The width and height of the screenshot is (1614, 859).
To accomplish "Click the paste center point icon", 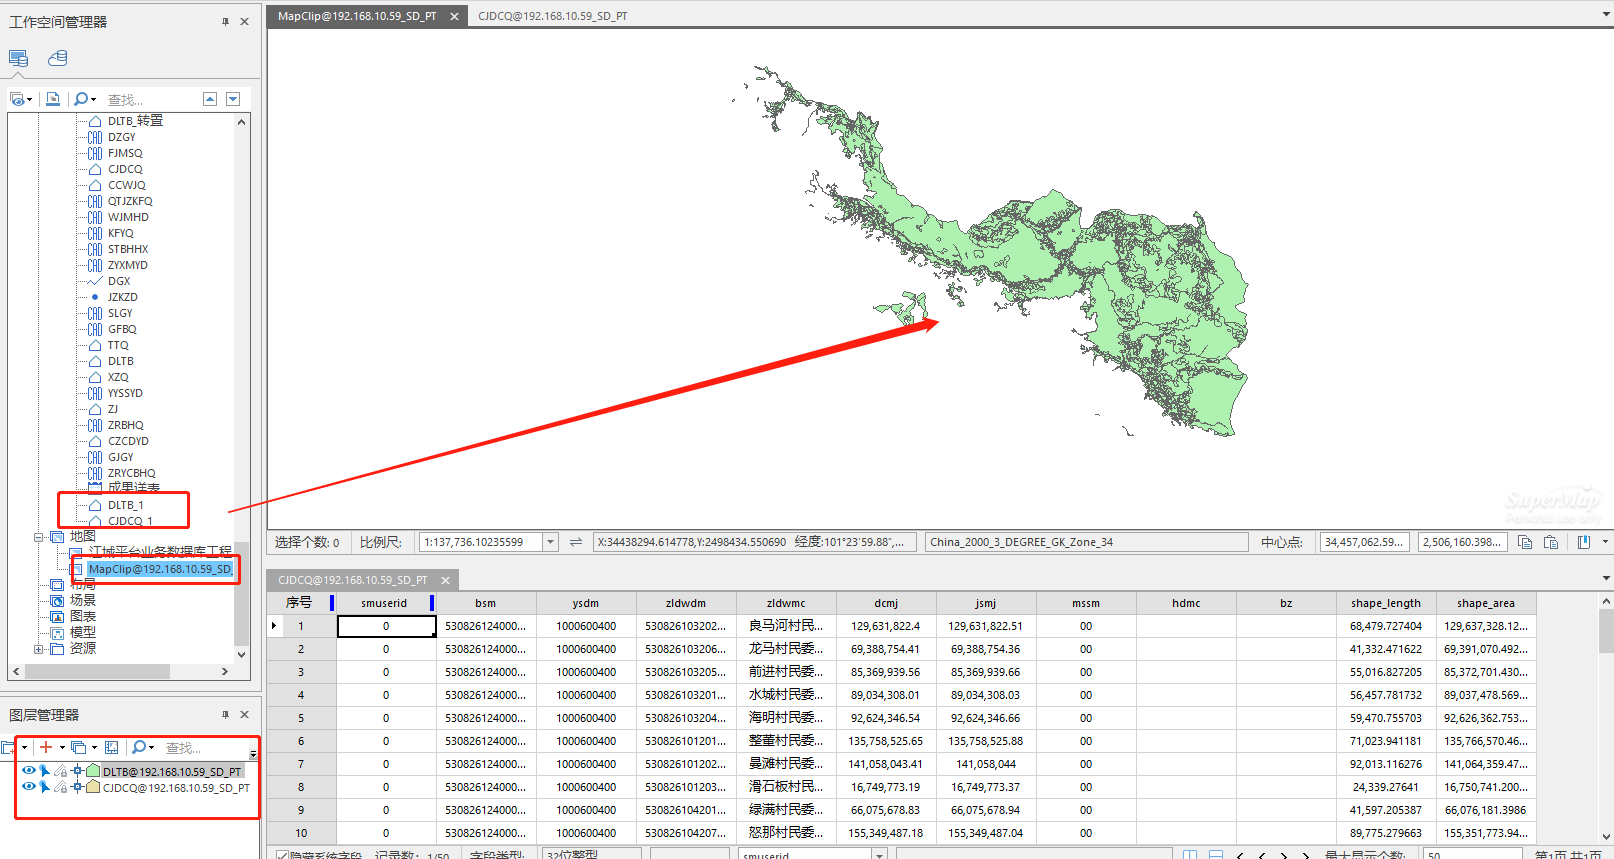I will click(1551, 542).
